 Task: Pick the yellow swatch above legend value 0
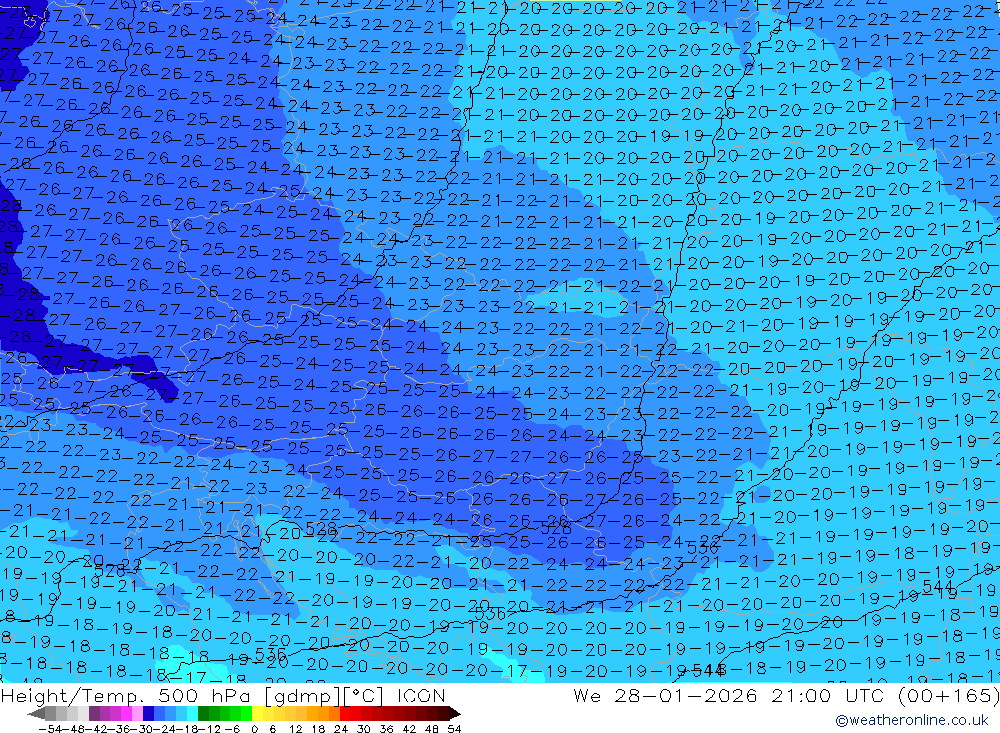click(258, 714)
